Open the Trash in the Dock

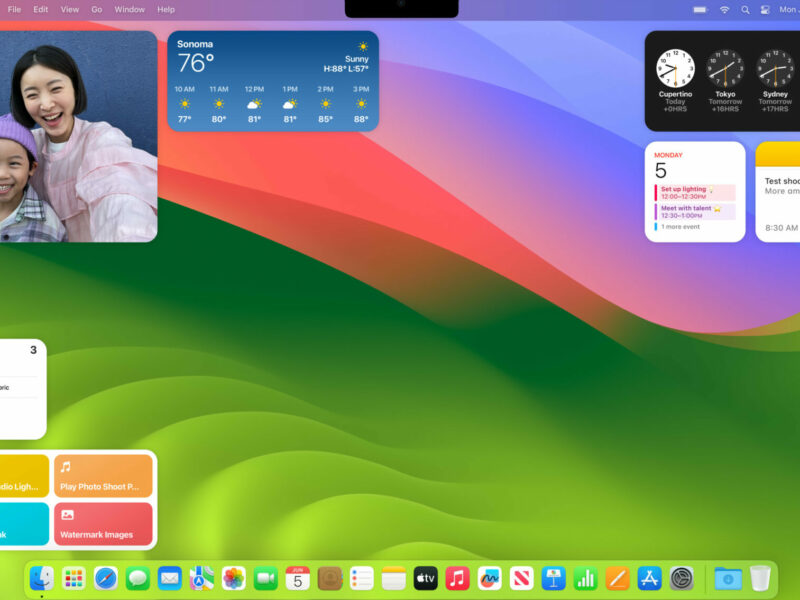pyautogui.click(x=760, y=579)
